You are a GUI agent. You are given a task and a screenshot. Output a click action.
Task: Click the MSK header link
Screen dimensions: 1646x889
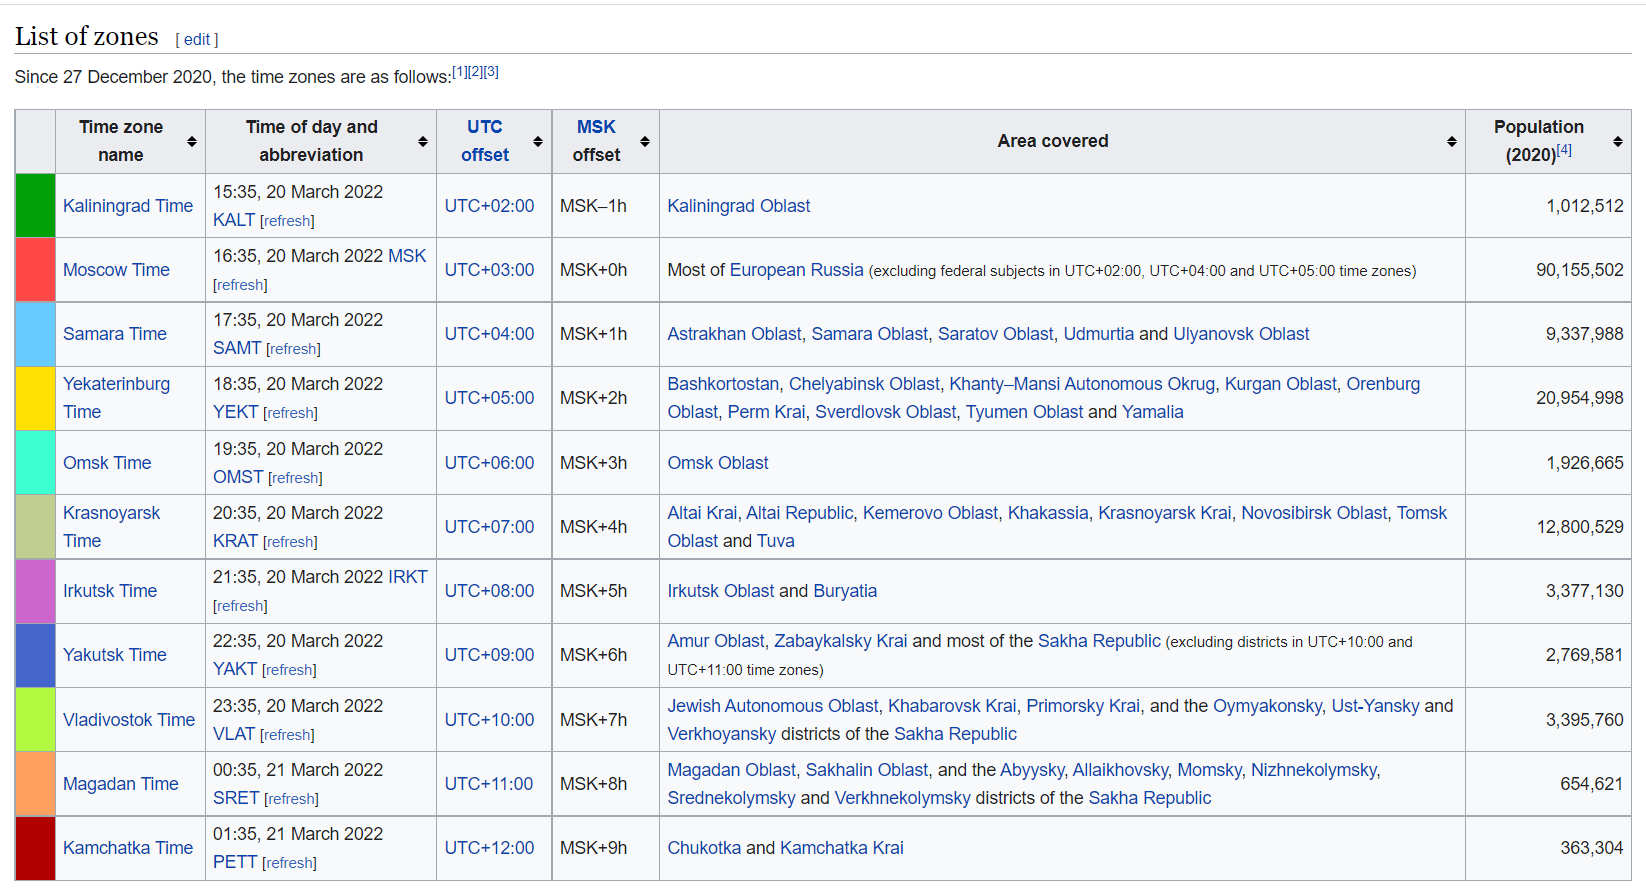click(596, 127)
